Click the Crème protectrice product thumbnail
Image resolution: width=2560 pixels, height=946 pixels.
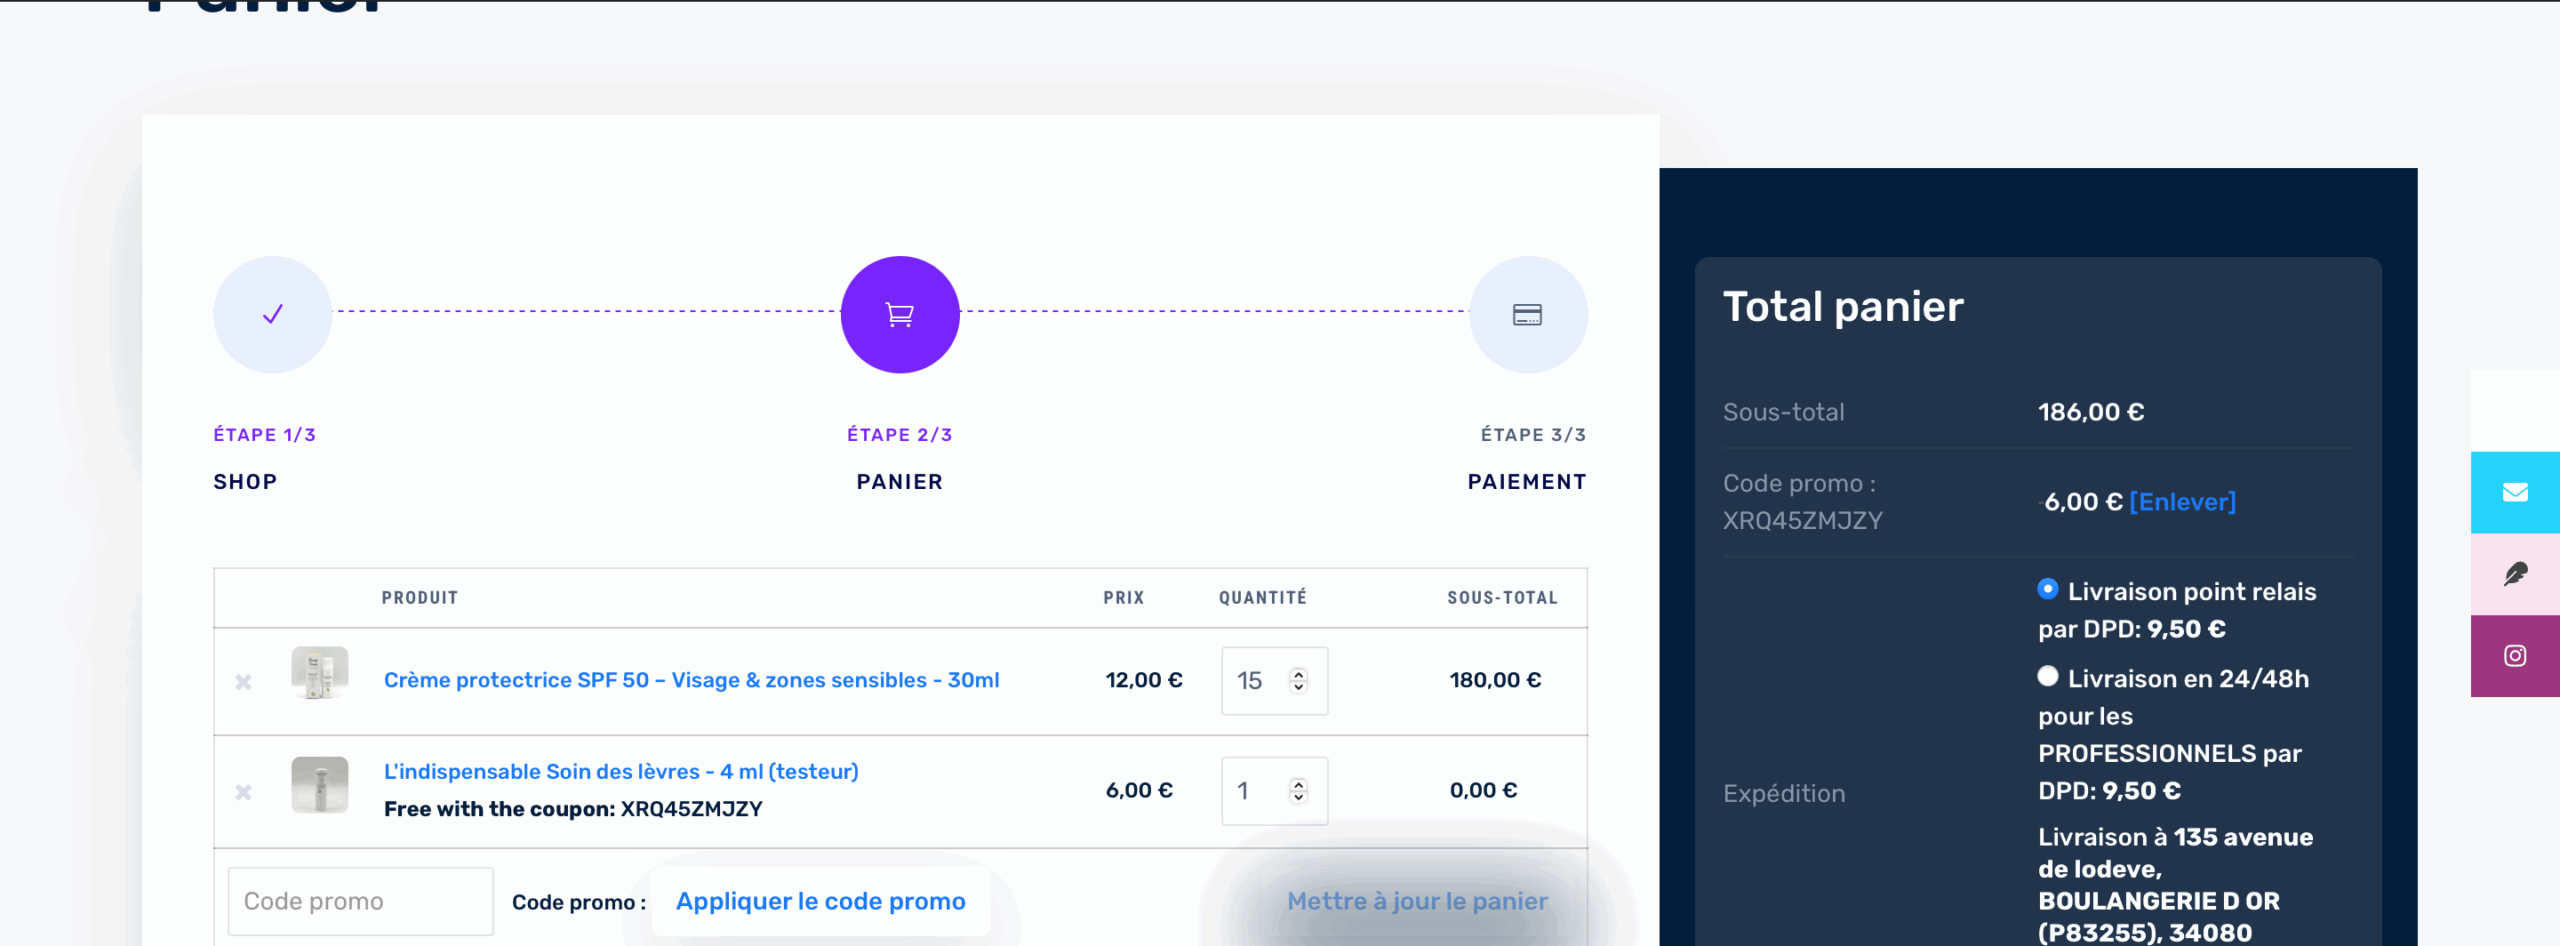320,672
